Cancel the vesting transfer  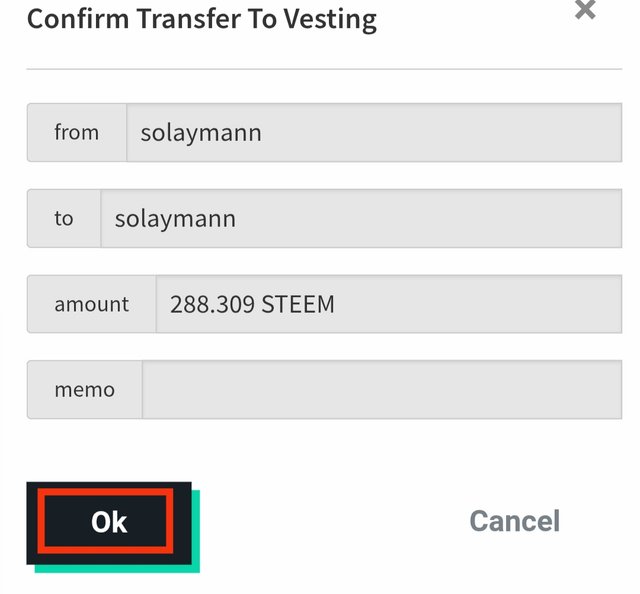coord(514,521)
